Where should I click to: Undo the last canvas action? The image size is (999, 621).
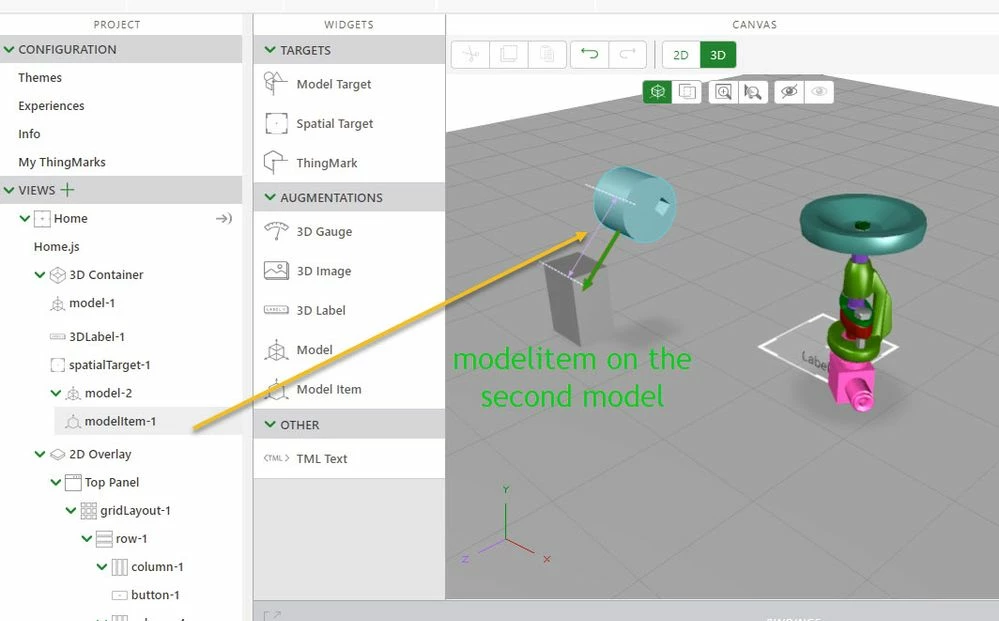[589, 55]
